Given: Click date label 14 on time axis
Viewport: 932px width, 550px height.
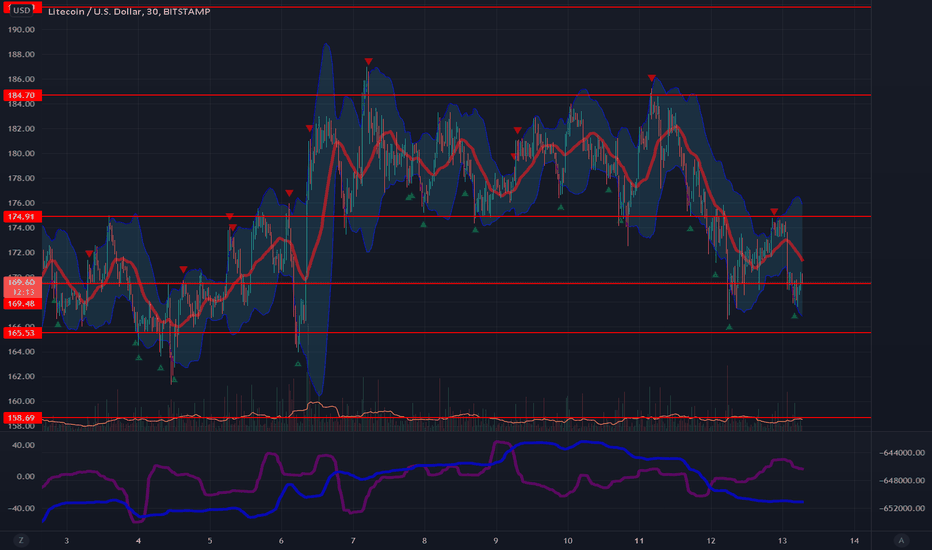Looking at the screenshot, I should click(x=854, y=540).
